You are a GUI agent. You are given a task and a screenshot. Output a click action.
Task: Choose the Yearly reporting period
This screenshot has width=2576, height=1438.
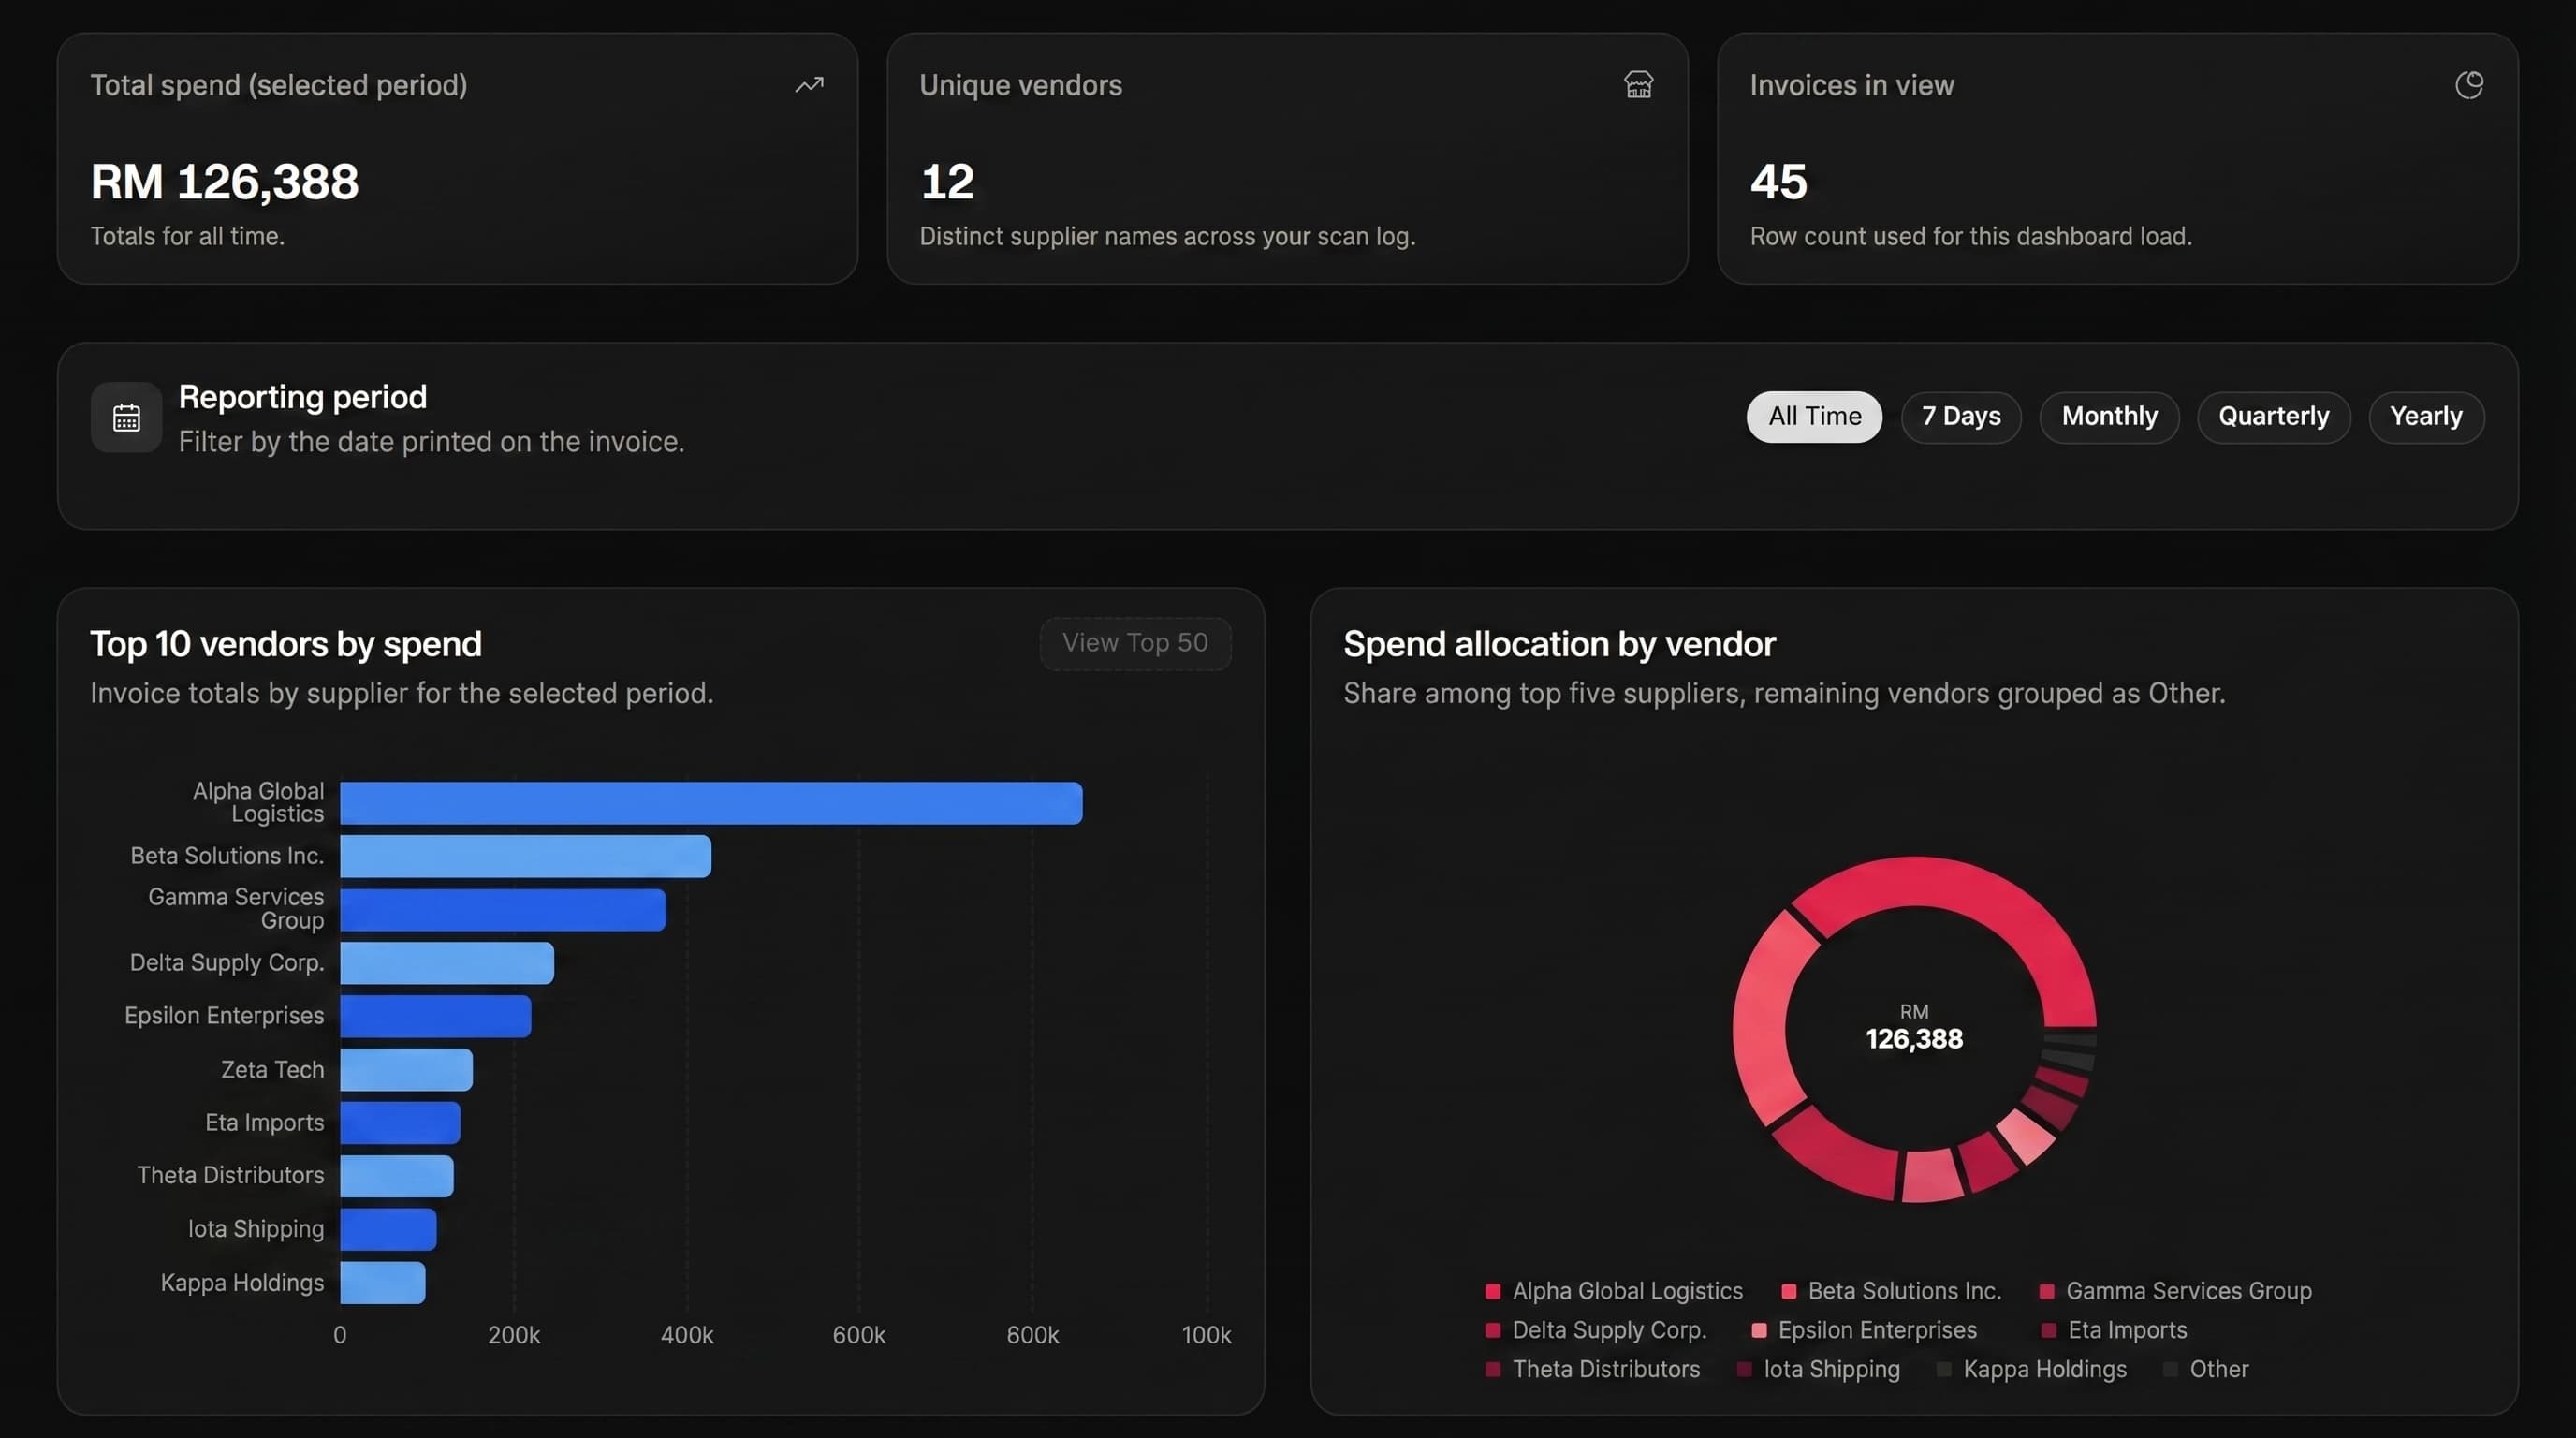click(2426, 416)
